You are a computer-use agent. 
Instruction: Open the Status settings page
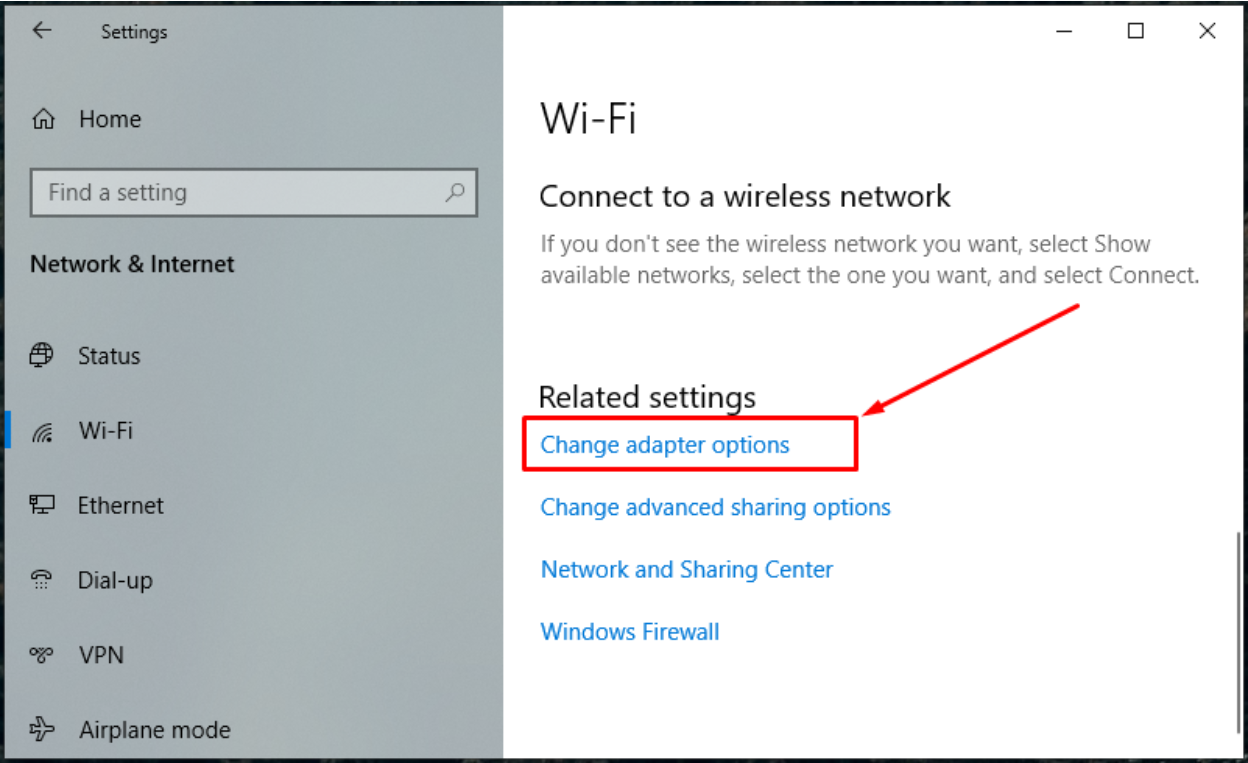click(109, 356)
